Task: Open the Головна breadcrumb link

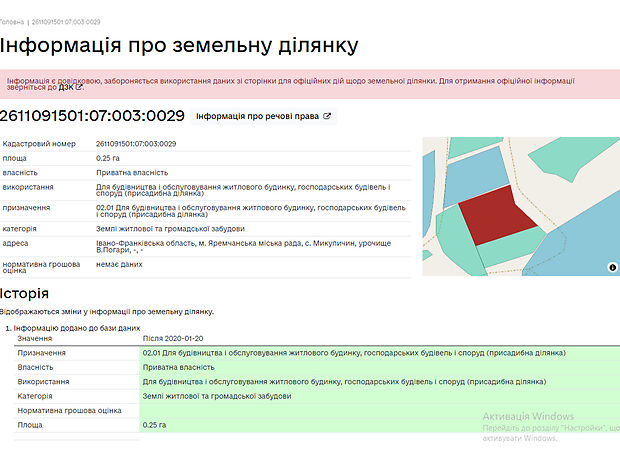Action: pyautogui.click(x=12, y=22)
